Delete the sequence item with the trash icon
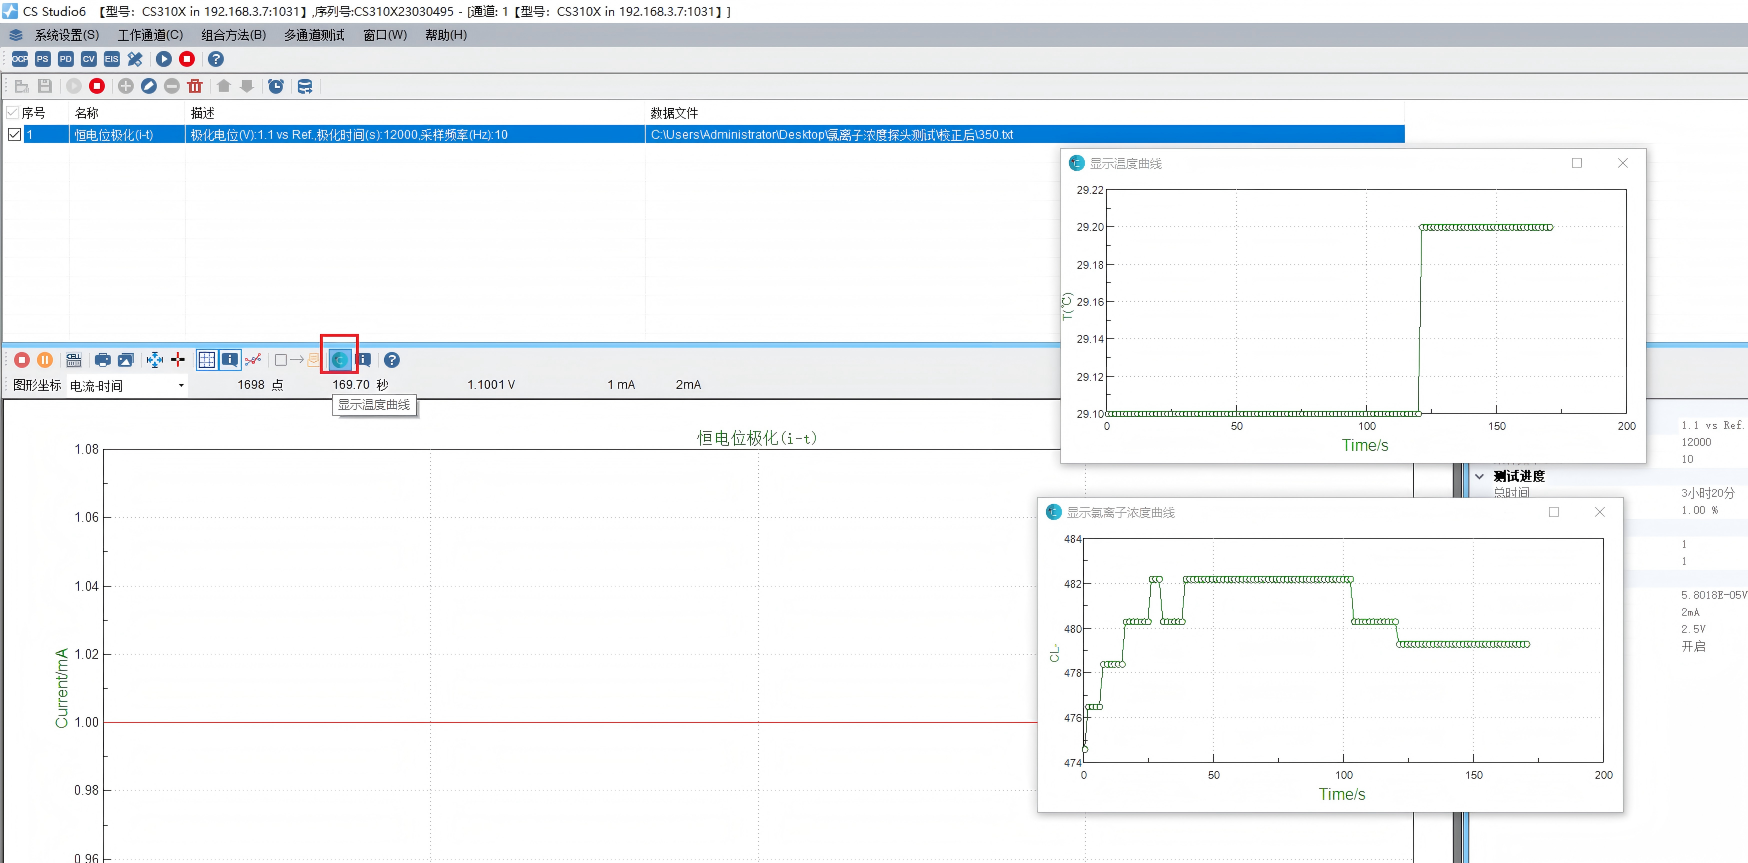 pos(195,86)
